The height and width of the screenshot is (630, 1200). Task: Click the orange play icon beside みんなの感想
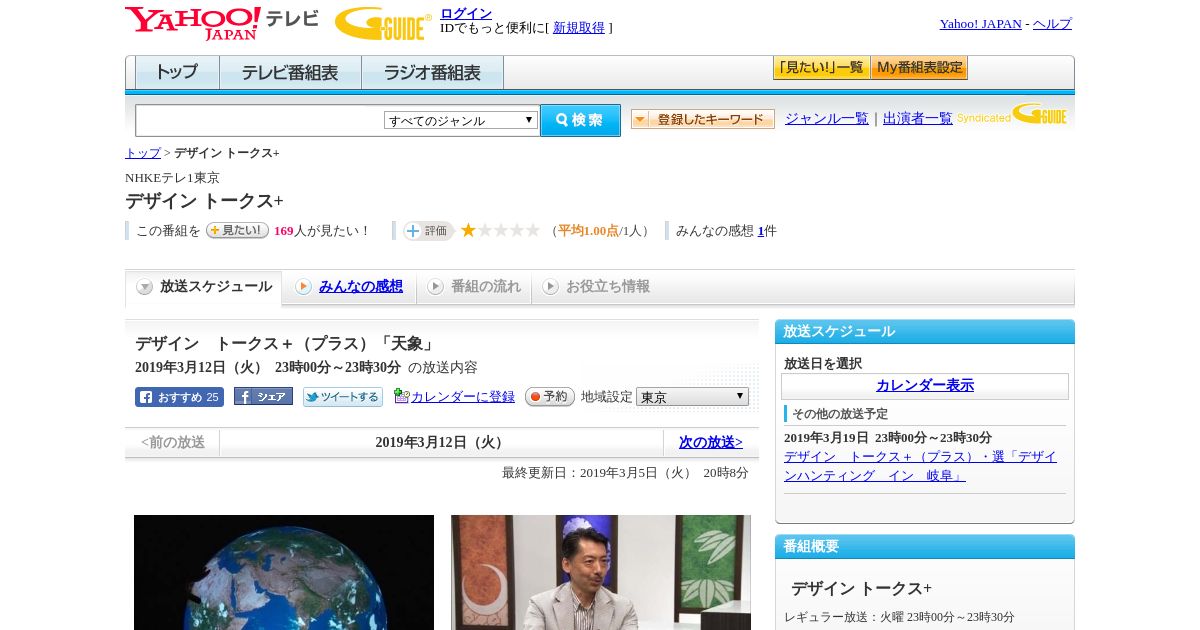point(303,287)
